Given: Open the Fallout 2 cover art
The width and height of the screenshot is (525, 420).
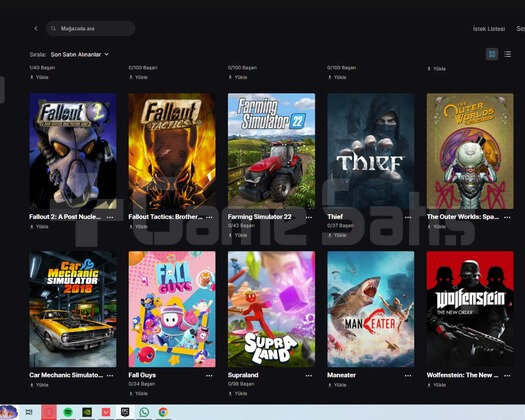Looking at the screenshot, I should [73, 151].
